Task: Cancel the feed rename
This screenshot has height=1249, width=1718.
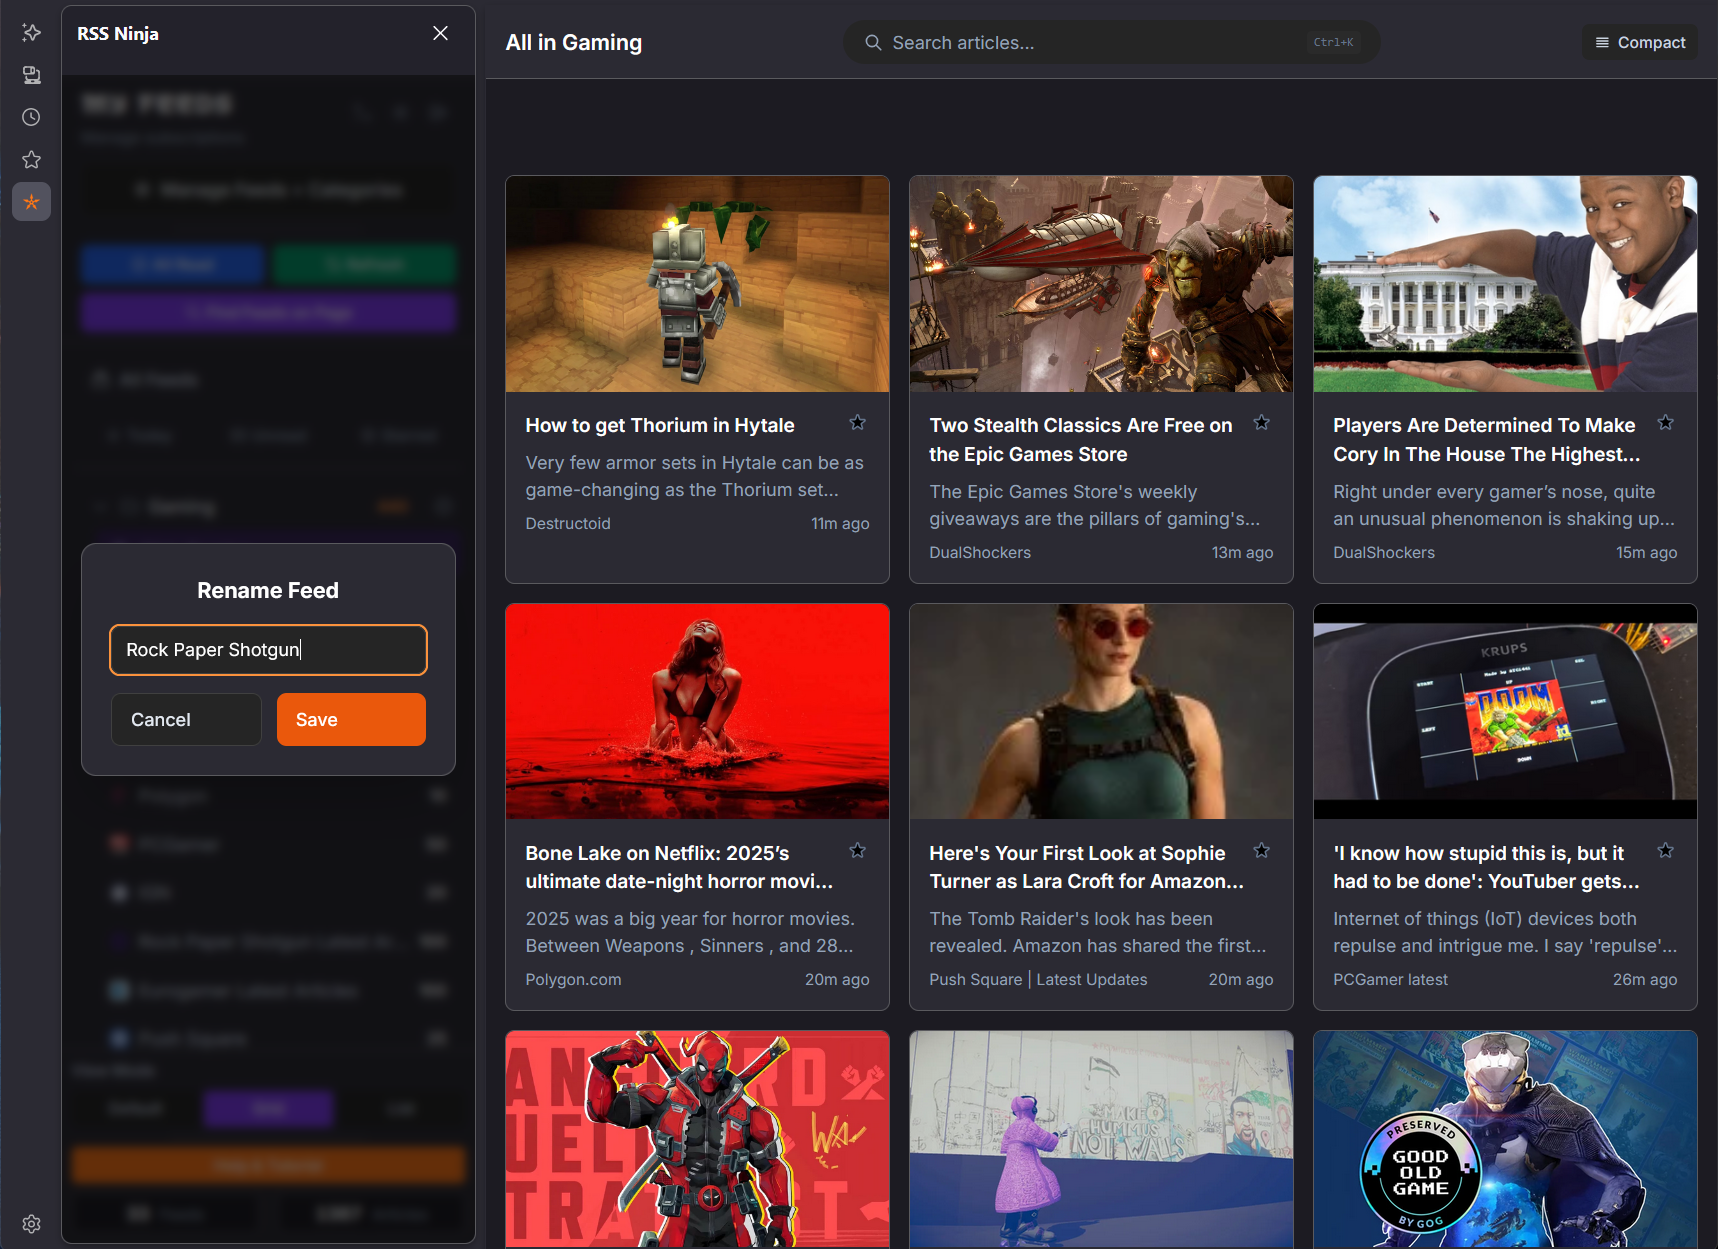Action: click(x=186, y=719)
